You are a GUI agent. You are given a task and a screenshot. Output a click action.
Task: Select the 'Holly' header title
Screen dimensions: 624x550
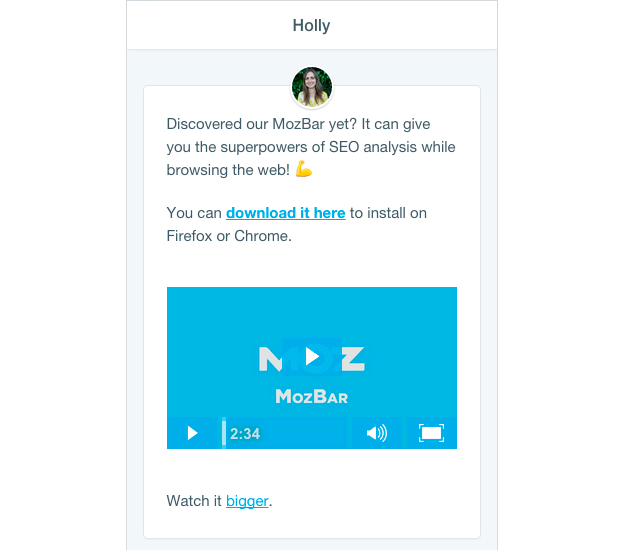tap(311, 25)
